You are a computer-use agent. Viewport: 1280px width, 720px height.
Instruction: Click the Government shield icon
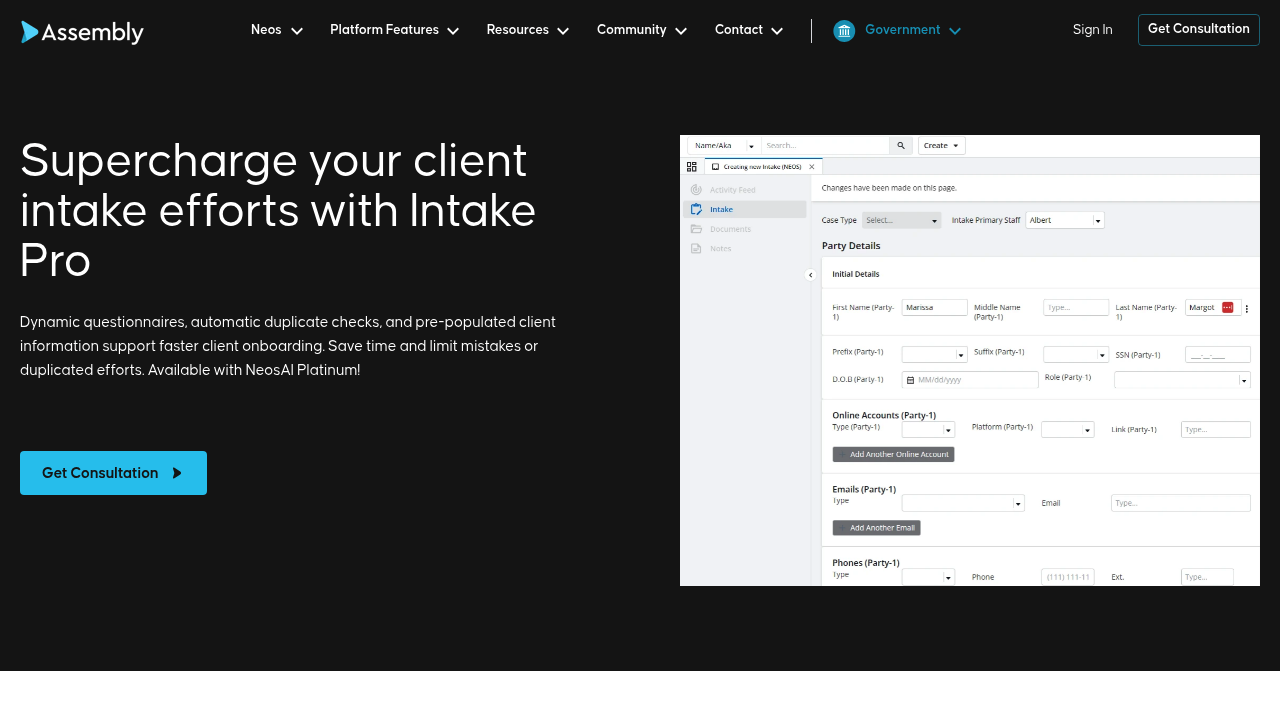[844, 30]
